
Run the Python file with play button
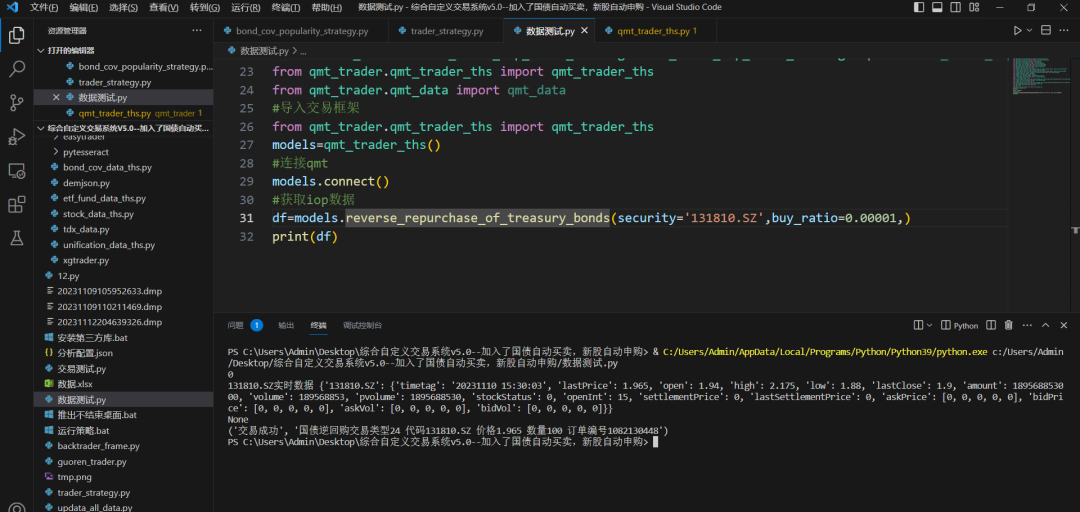(1017, 31)
